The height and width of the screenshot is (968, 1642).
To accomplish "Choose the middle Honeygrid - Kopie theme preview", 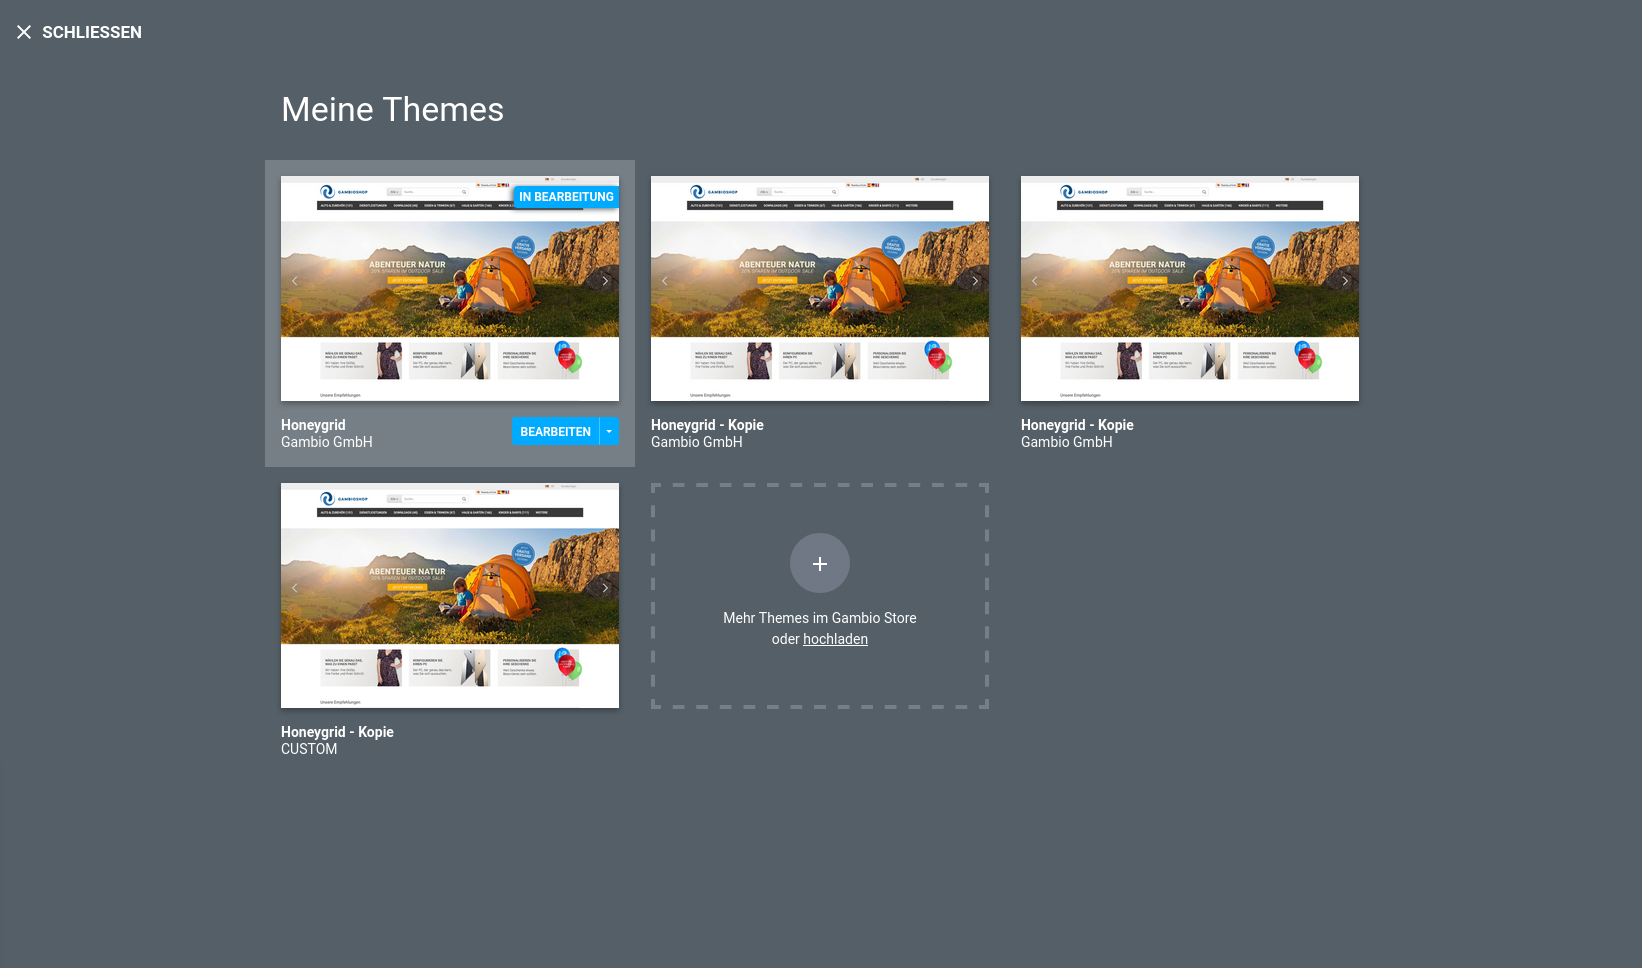I will click(x=820, y=289).
